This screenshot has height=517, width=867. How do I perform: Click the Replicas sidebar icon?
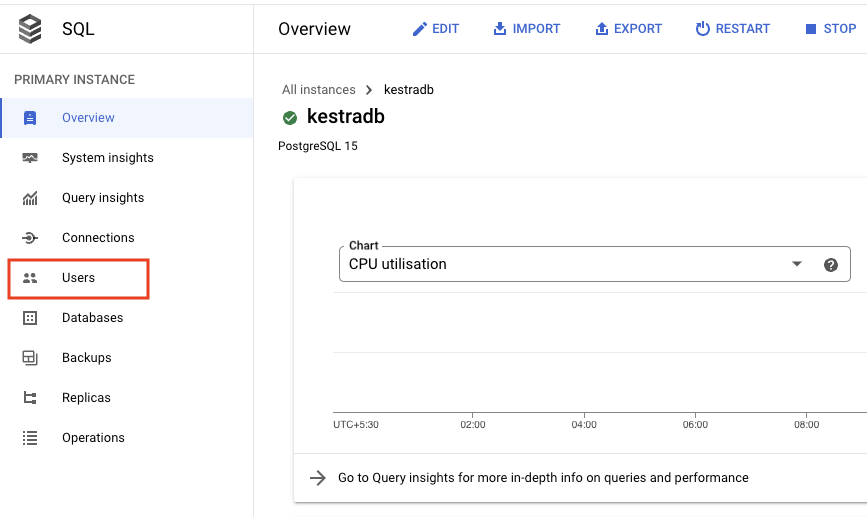[30, 398]
